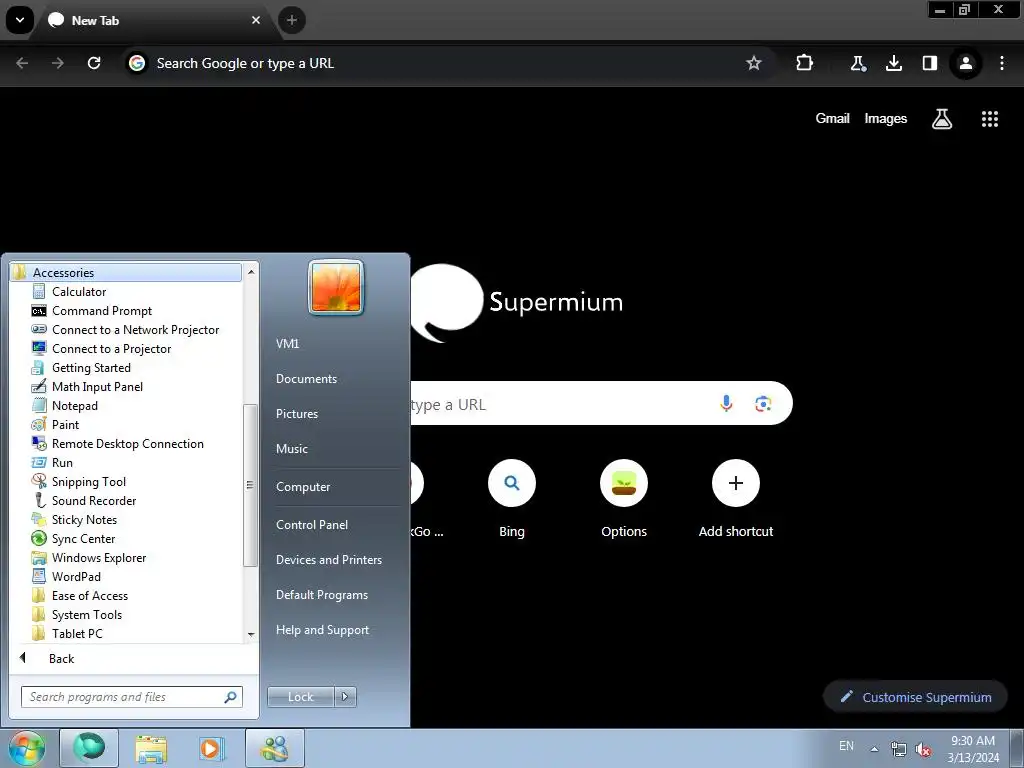
Task: Open Windows Media Player taskbar icon
Action: coord(212,748)
